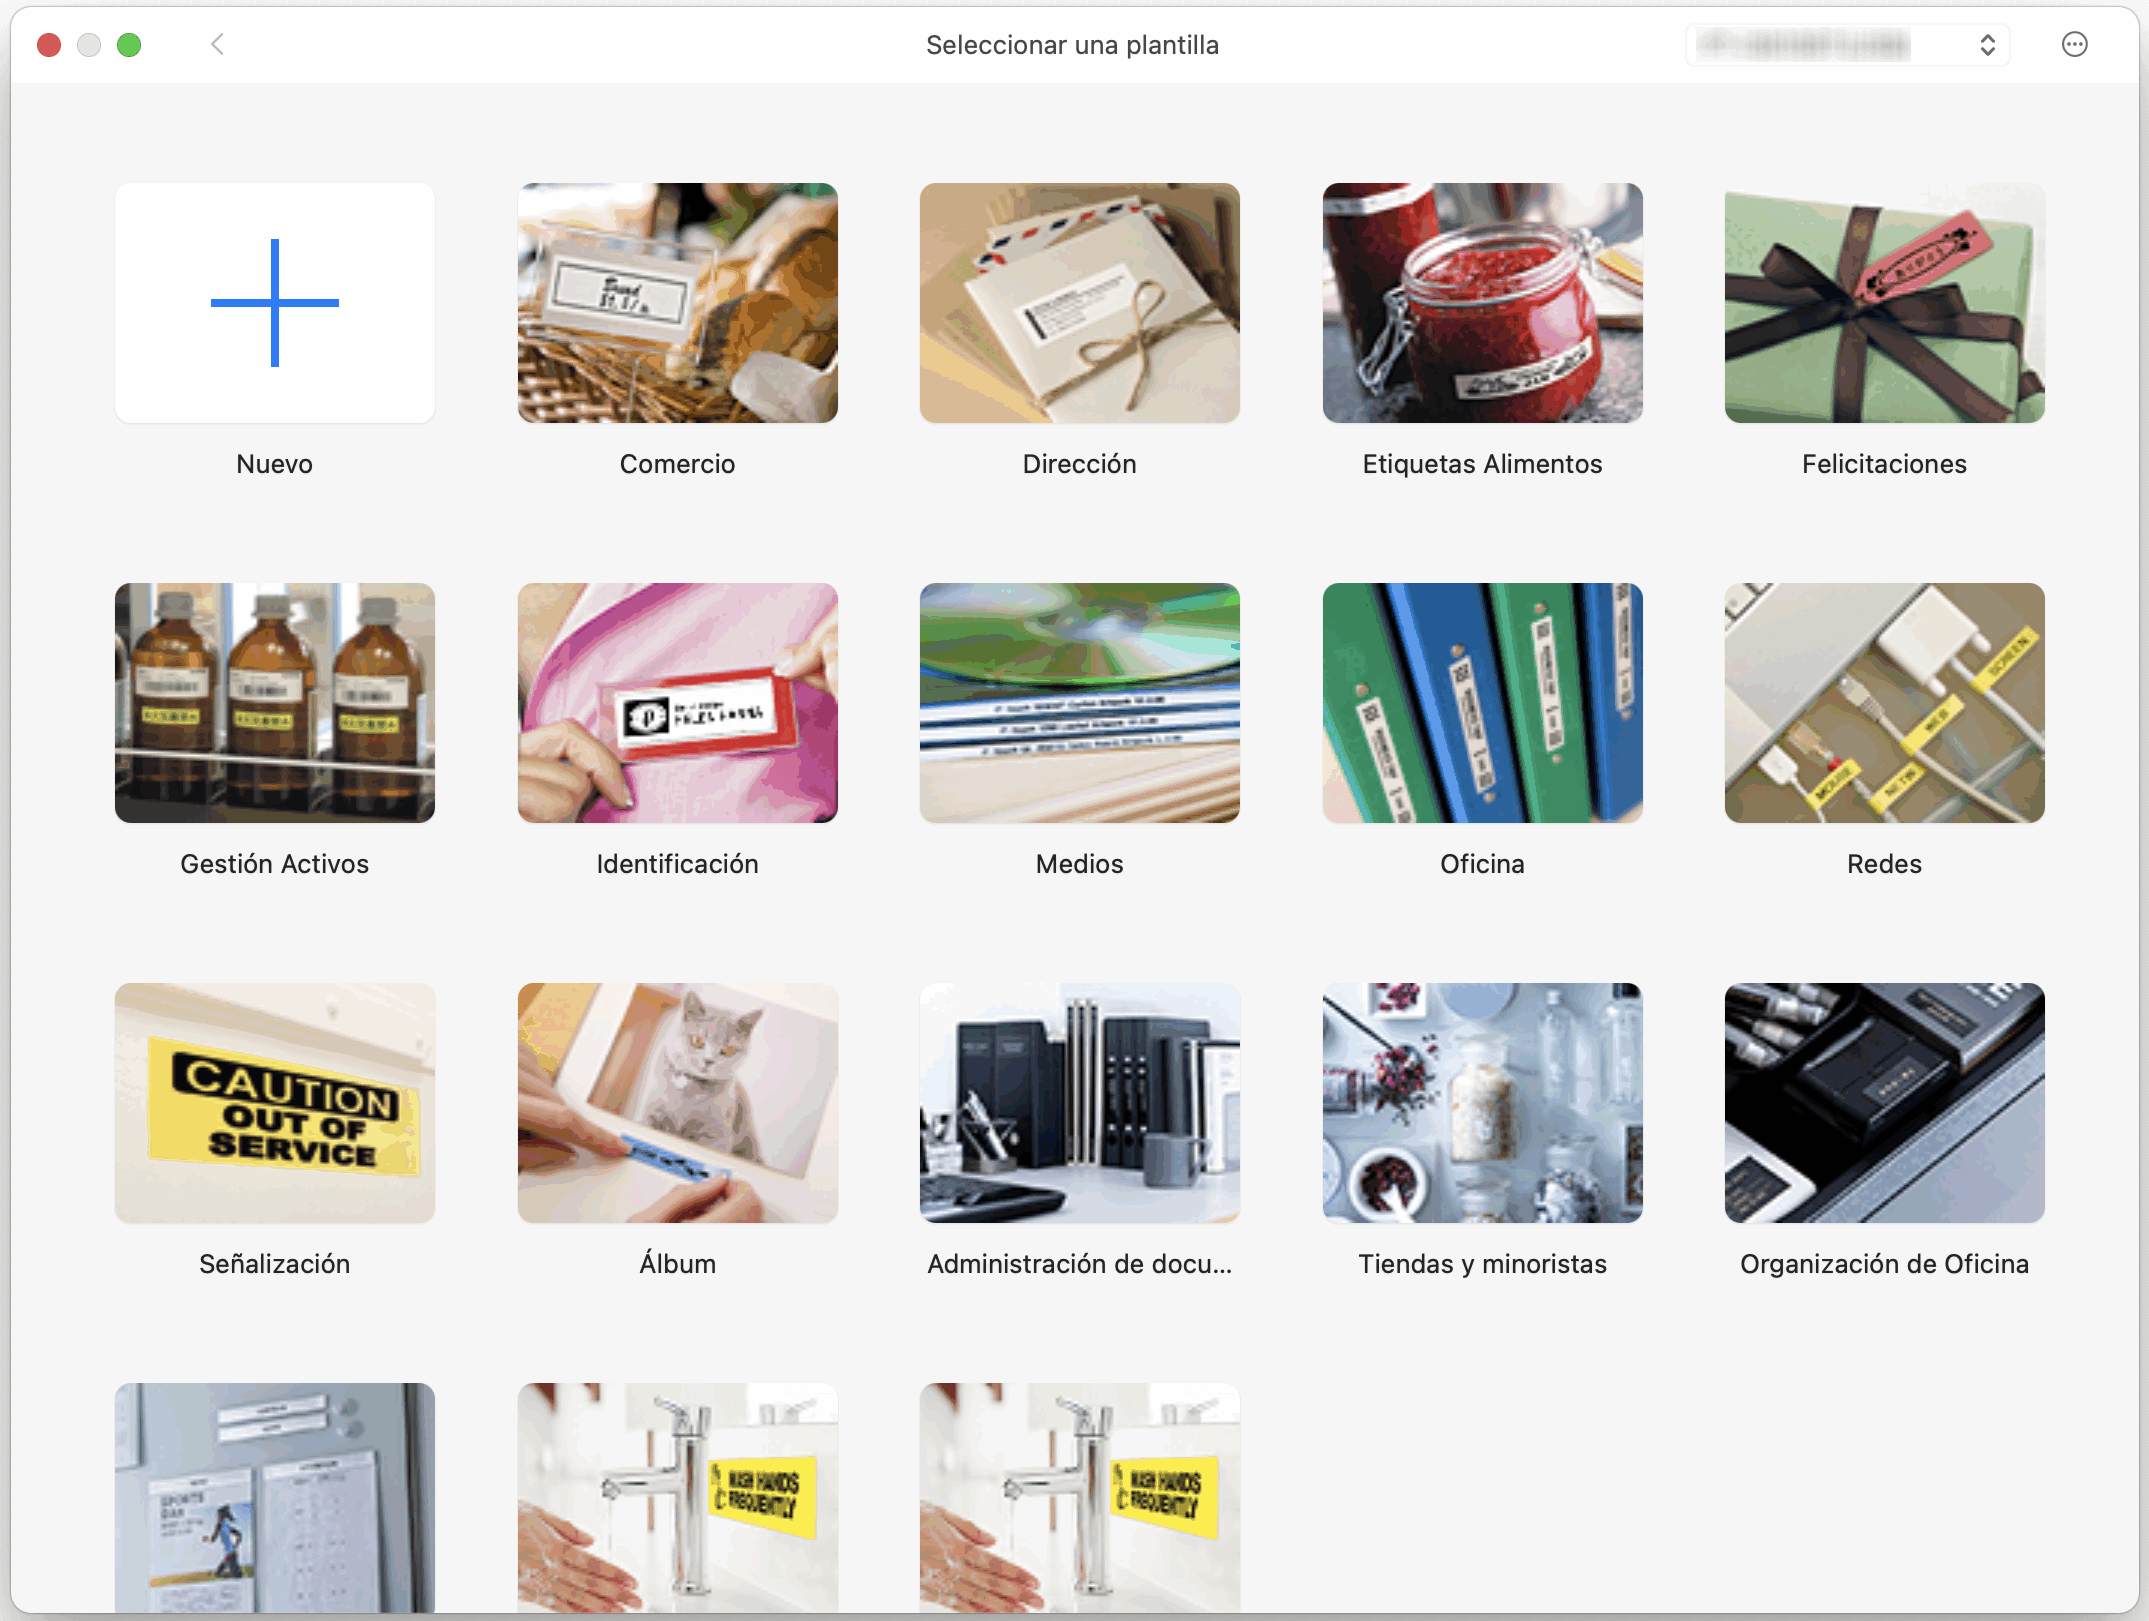Click the Señalización label text

tap(275, 1264)
